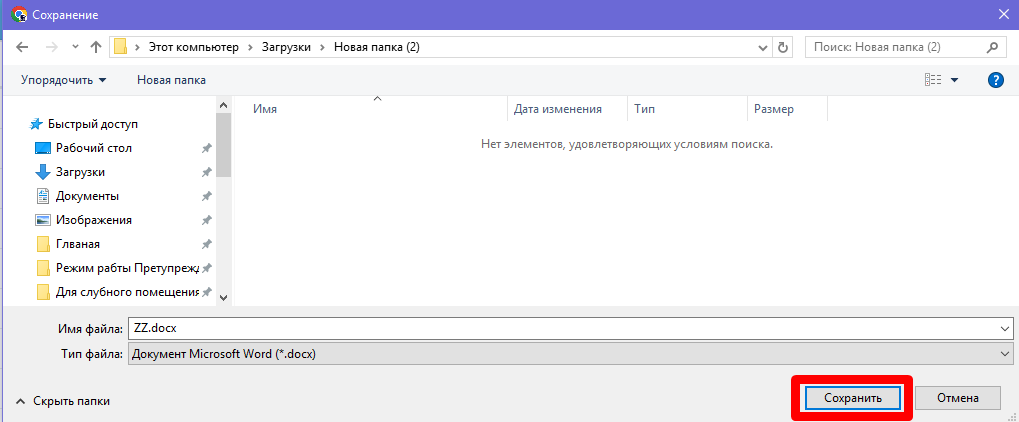Open the 'Тип файла' combo box
The width and height of the screenshot is (1019, 422).
click(571, 354)
